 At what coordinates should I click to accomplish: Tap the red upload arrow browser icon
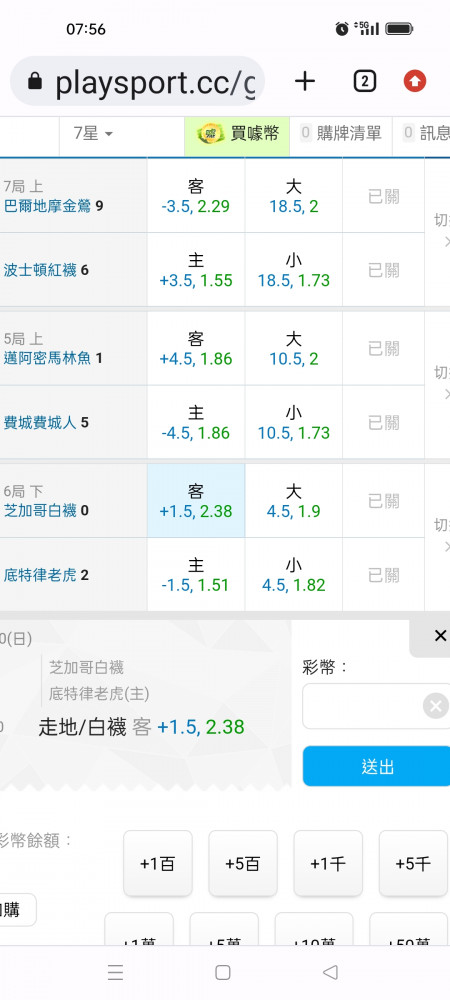pos(415,81)
